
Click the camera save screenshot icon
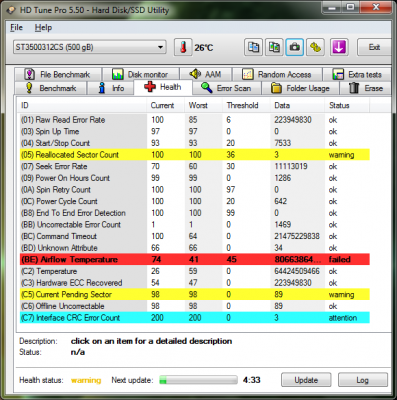[295, 47]
